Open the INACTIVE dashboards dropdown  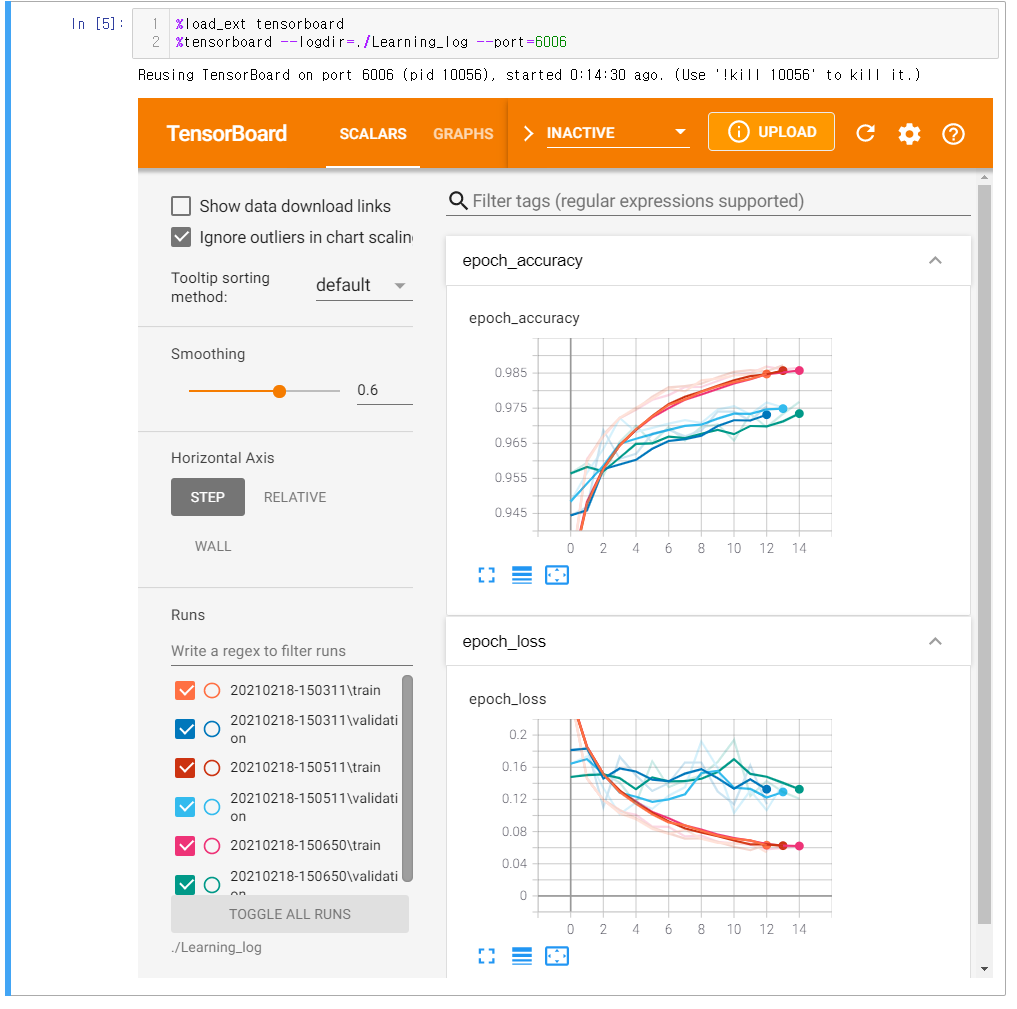[617, 133]
